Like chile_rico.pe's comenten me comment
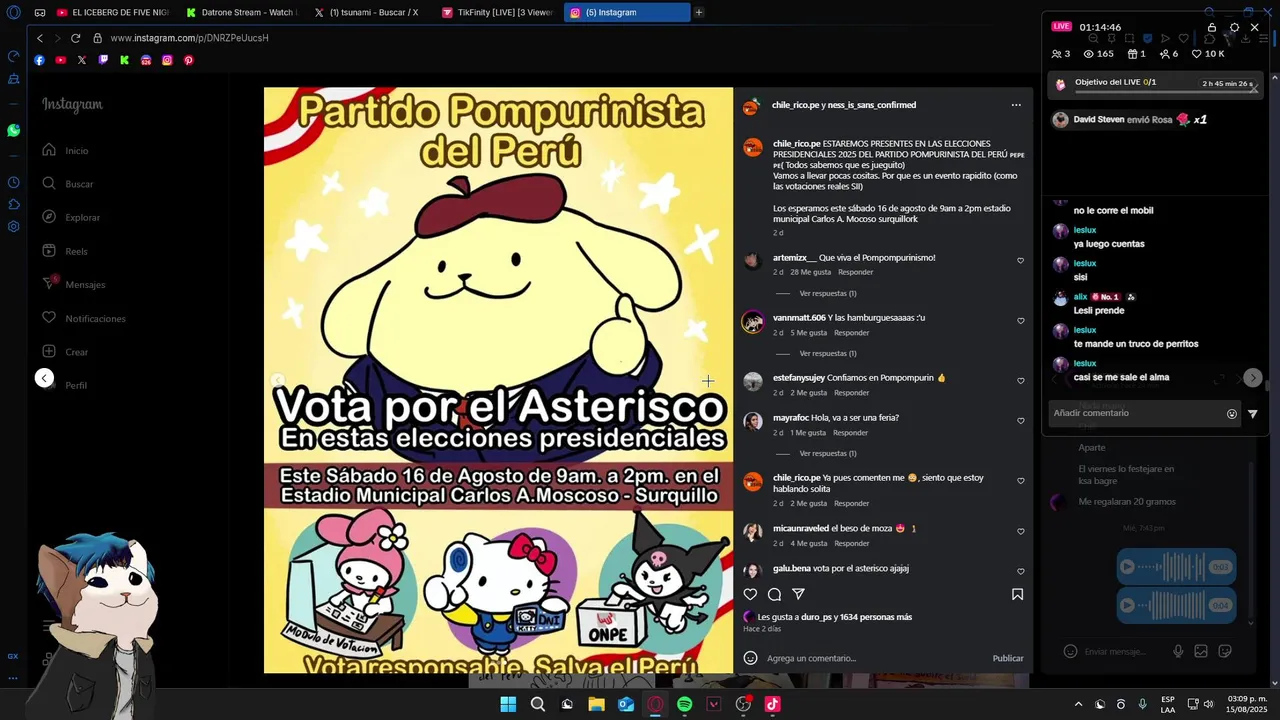1280x720 pixels. [1020, 481]
